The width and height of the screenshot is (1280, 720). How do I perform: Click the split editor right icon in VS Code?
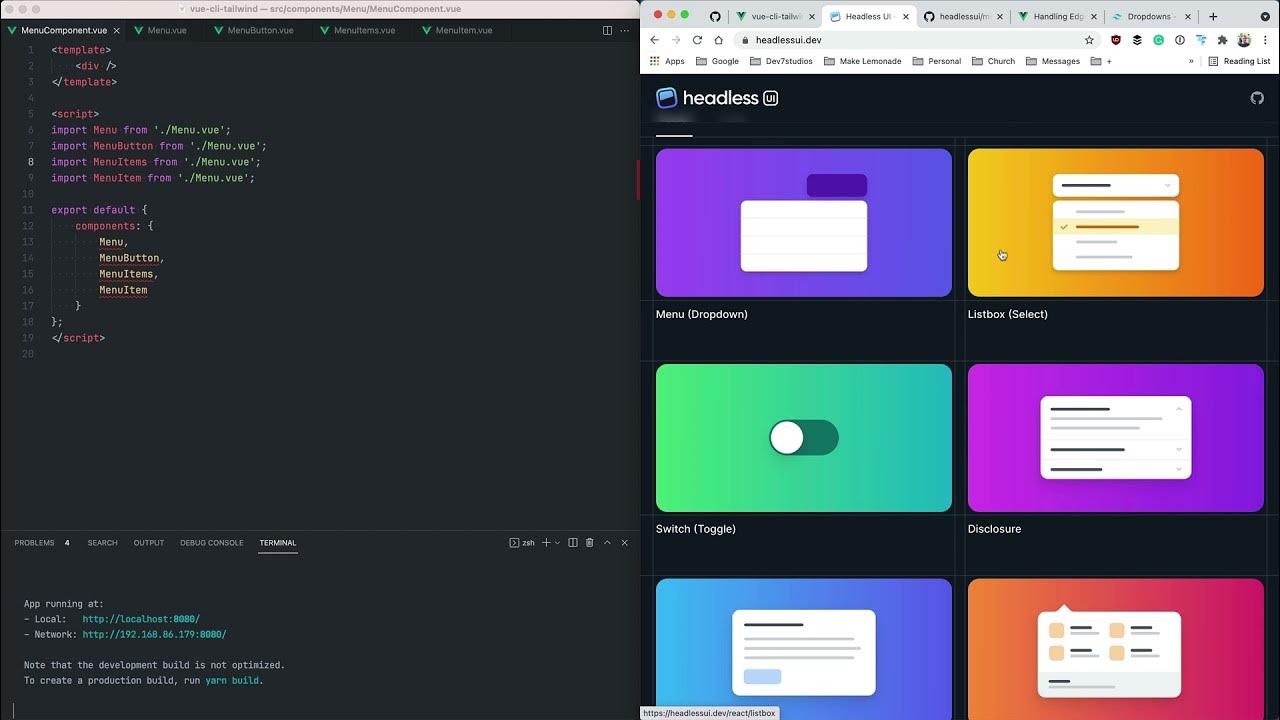607,30
